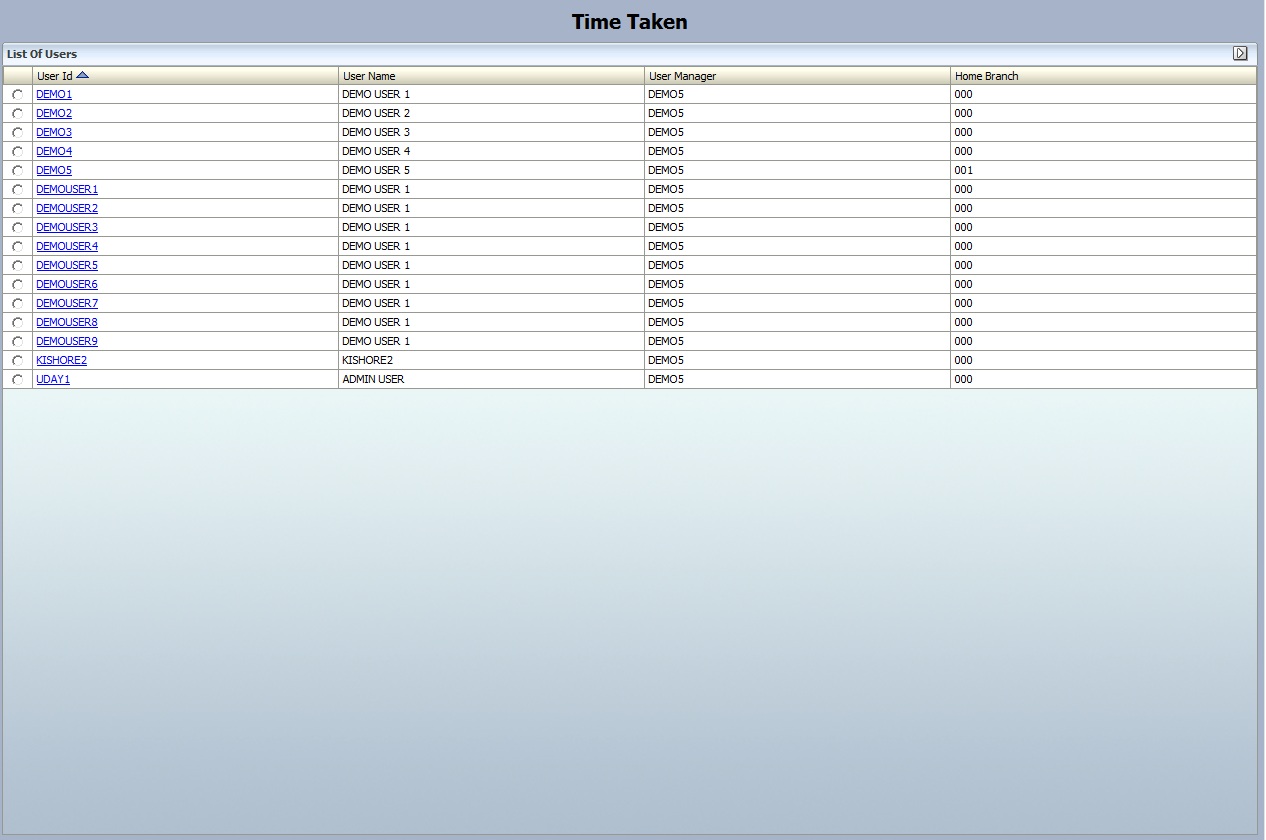Open the DEMO4 user link
This screenshot has width=1266, height=840.
point(54,151)
